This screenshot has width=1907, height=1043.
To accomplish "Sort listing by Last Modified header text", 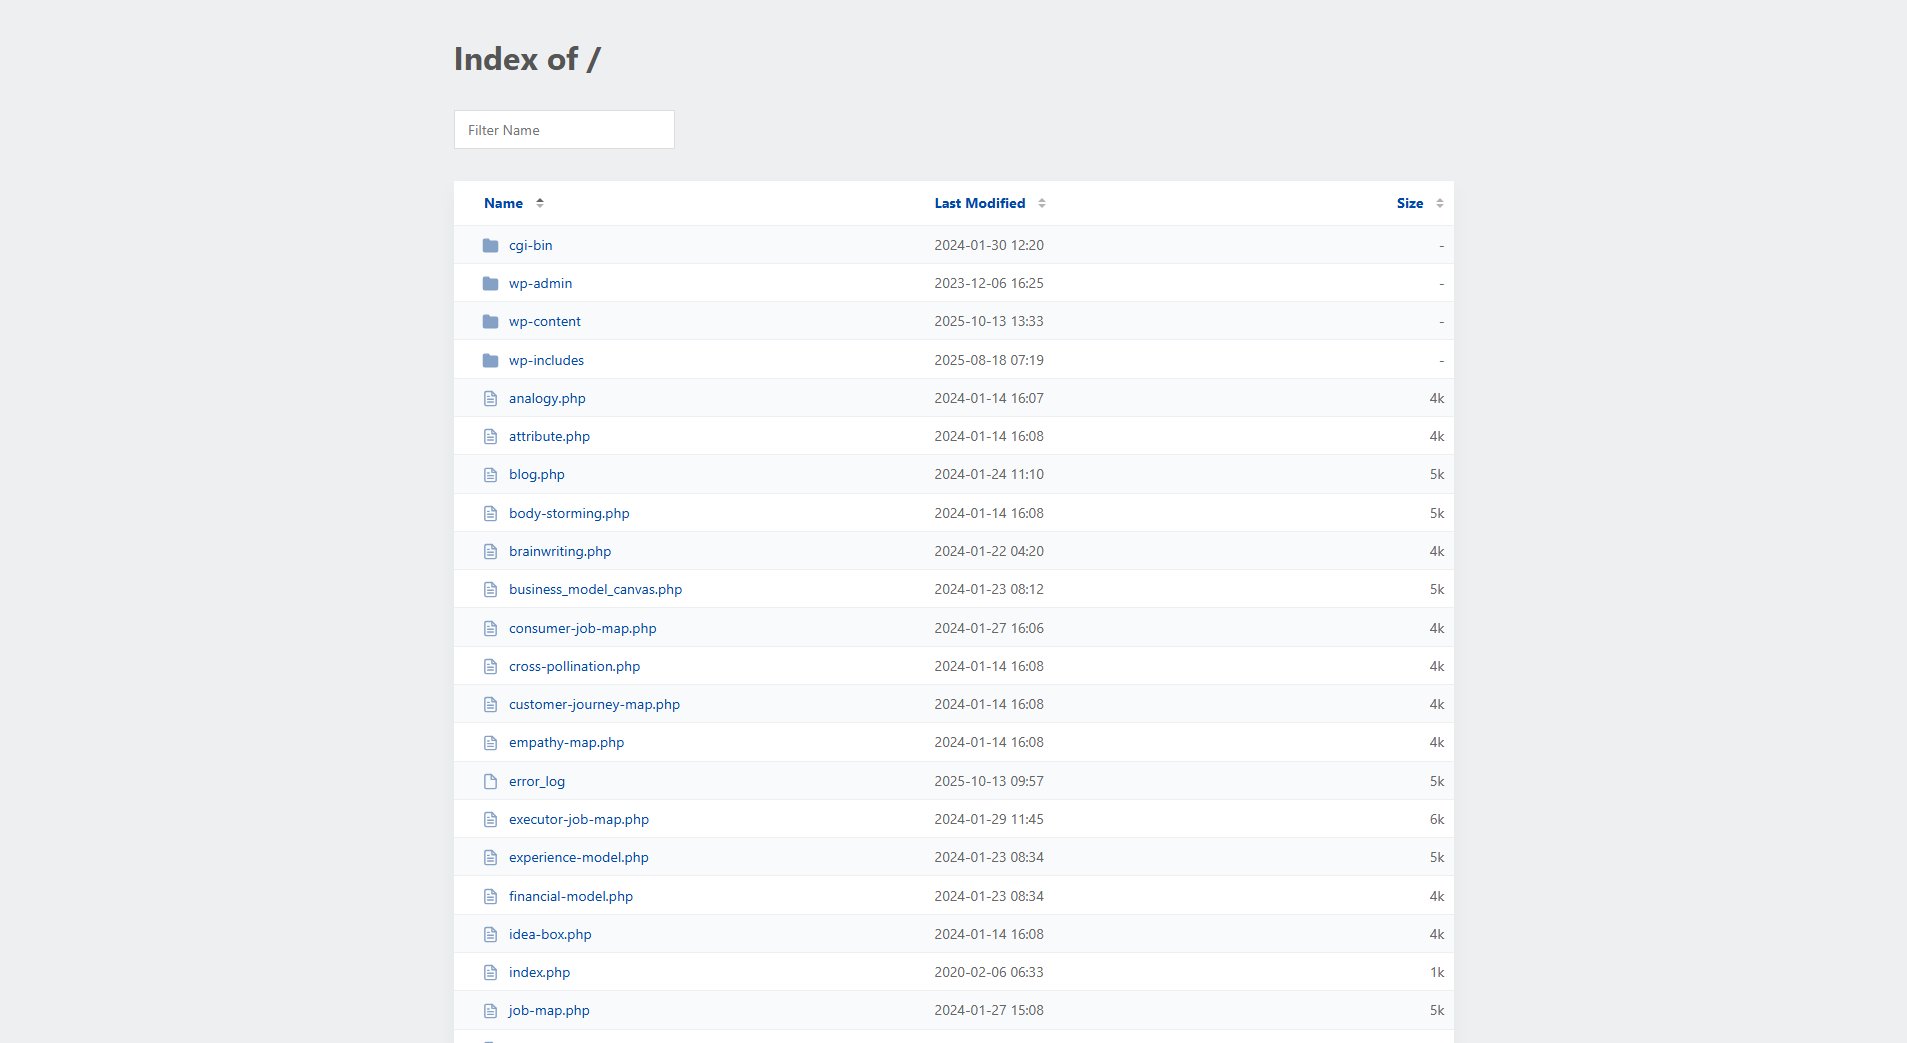I will point(979,203).
